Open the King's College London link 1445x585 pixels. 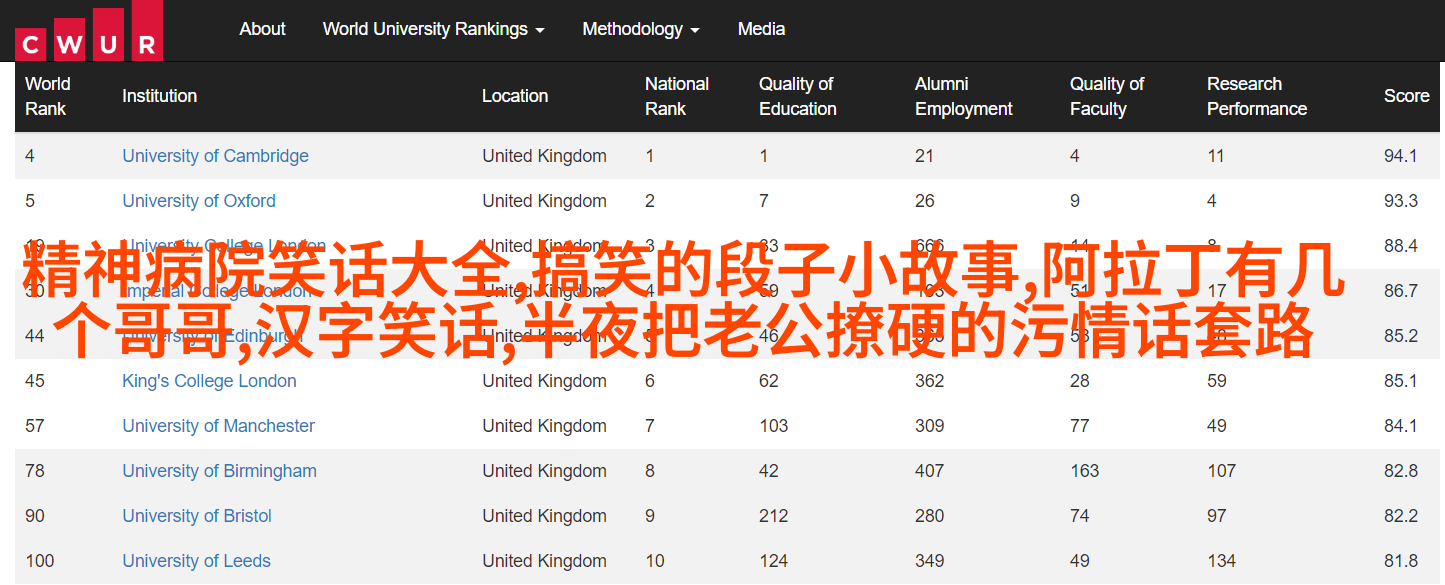pyautogui.click(x=209, y=381)
